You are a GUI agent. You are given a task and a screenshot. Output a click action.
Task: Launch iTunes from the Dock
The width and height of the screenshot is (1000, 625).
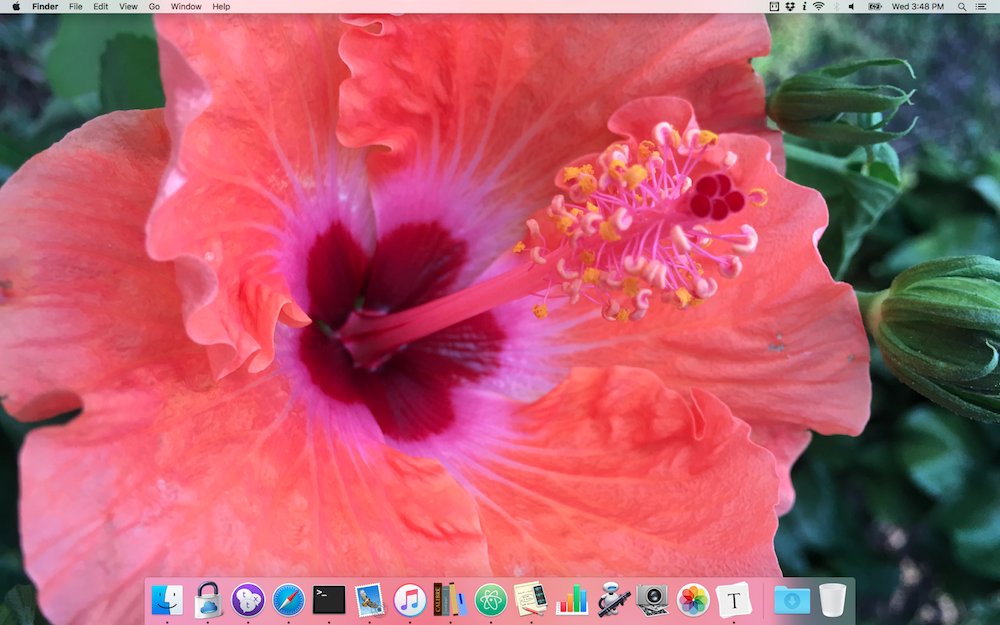click(x=409, y=600)
